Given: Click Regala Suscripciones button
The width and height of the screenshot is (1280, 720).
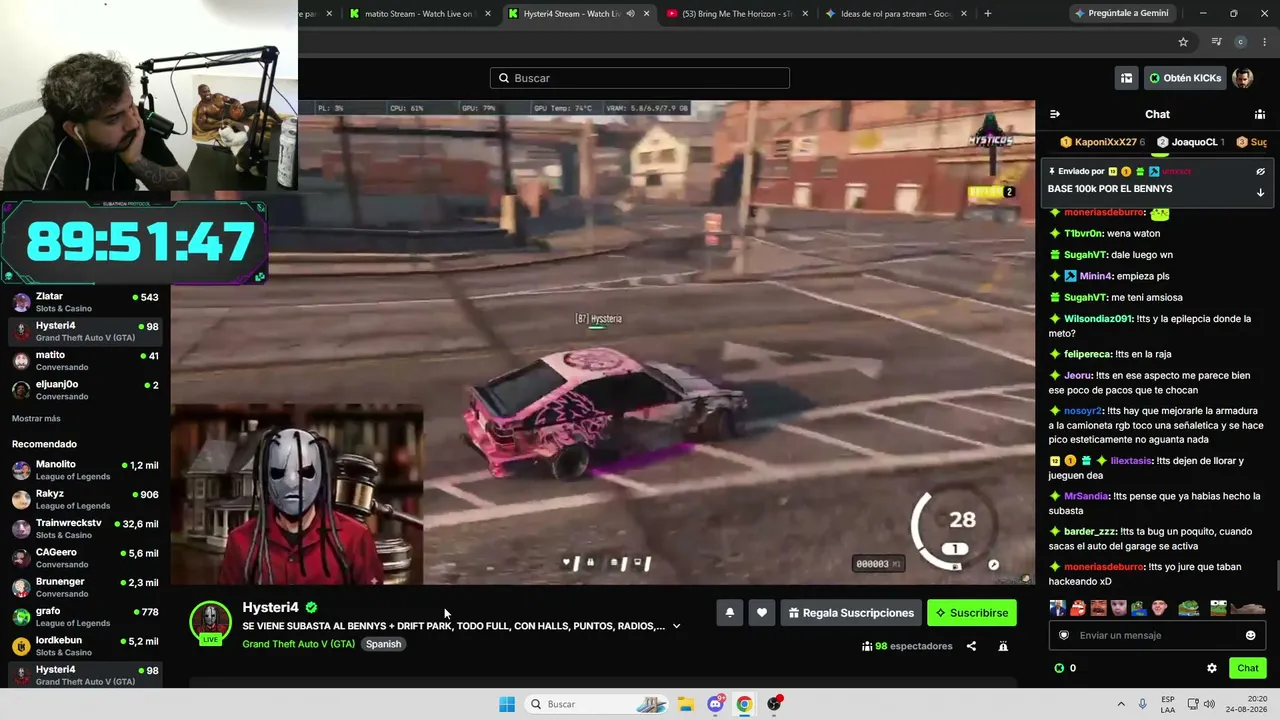Looking at the screenshot, I should click(851, 613).
